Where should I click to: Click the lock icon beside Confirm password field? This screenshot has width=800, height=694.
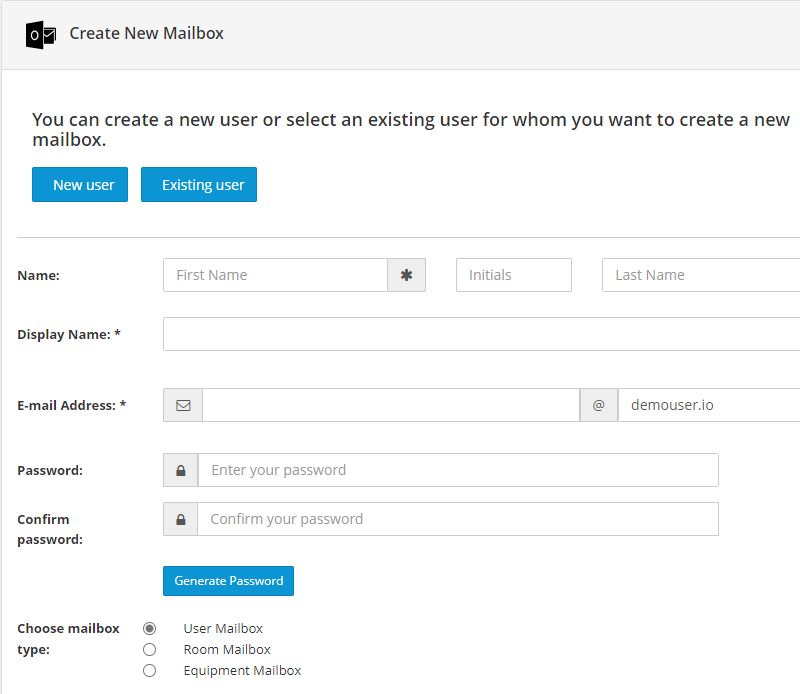(181, 519)
